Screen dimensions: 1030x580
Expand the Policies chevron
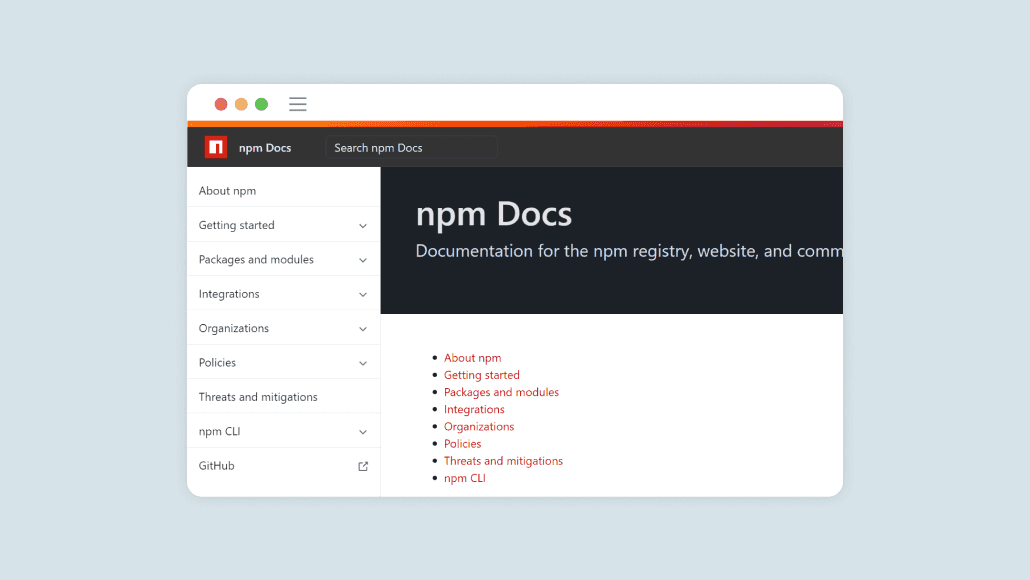pyautogui.click(x=363, y=363)
